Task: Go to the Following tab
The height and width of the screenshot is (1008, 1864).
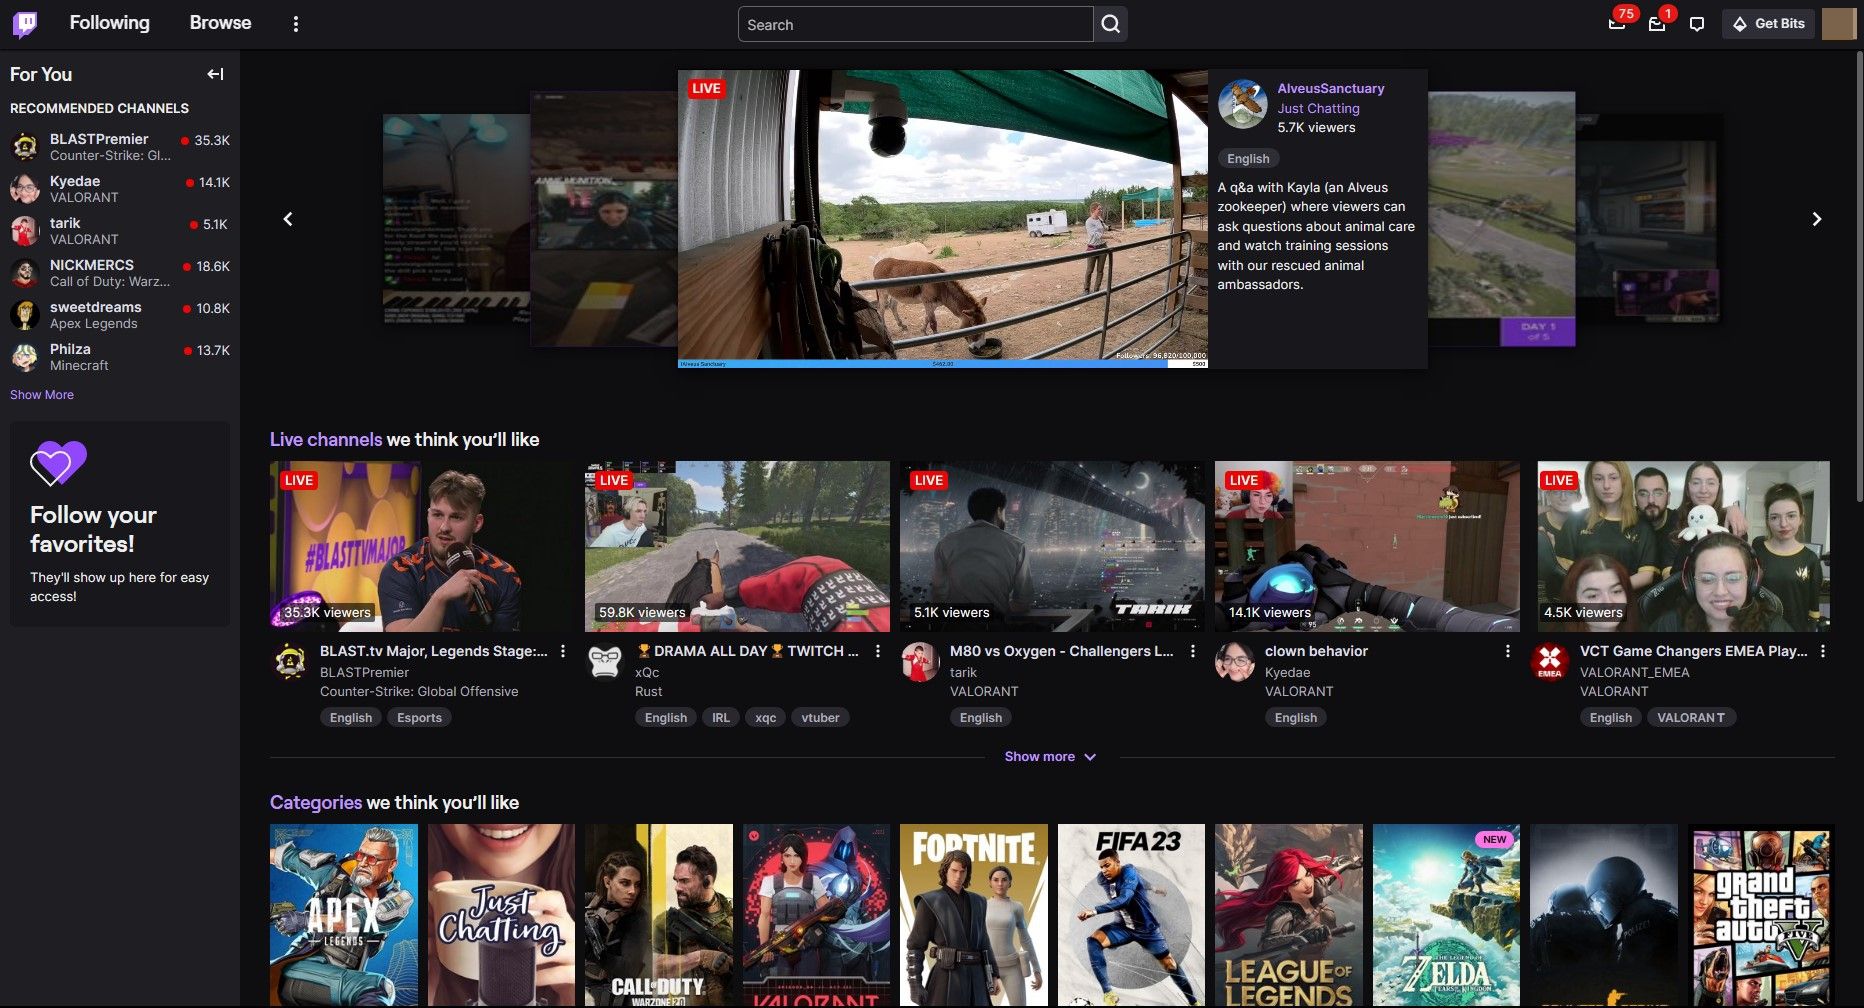Action: 109,23
